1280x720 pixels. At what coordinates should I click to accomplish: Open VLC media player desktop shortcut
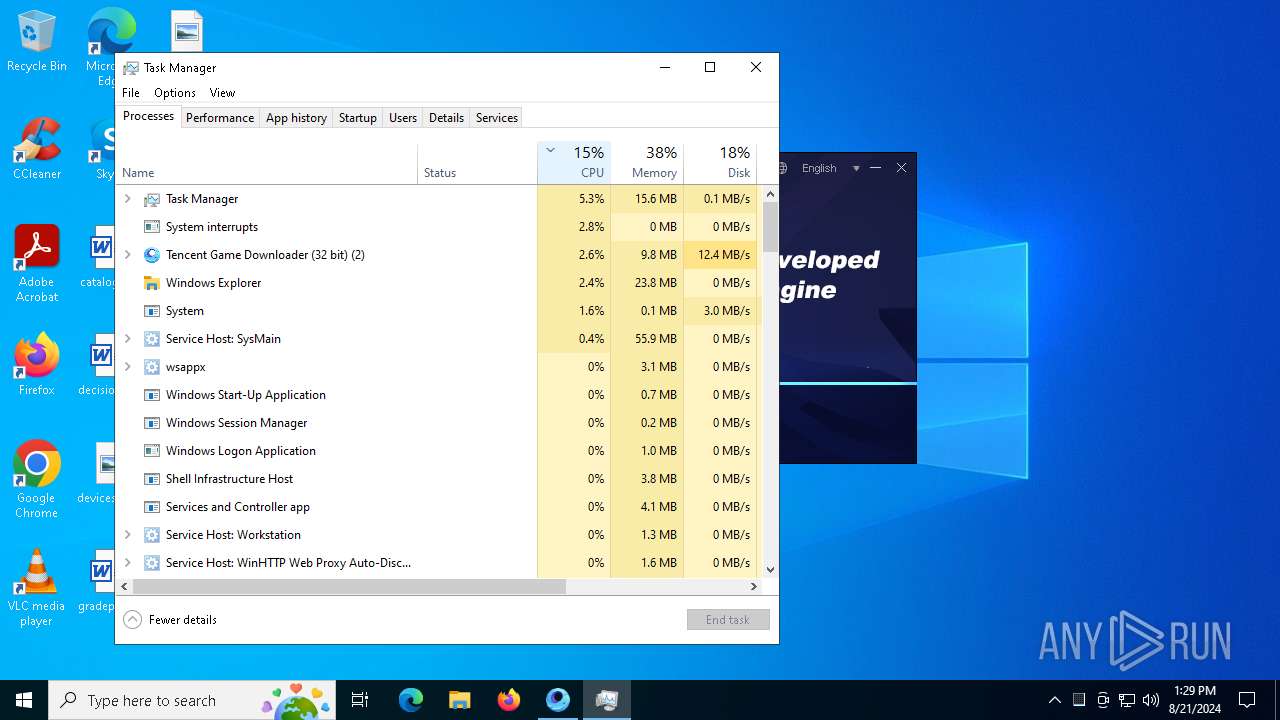37,588
